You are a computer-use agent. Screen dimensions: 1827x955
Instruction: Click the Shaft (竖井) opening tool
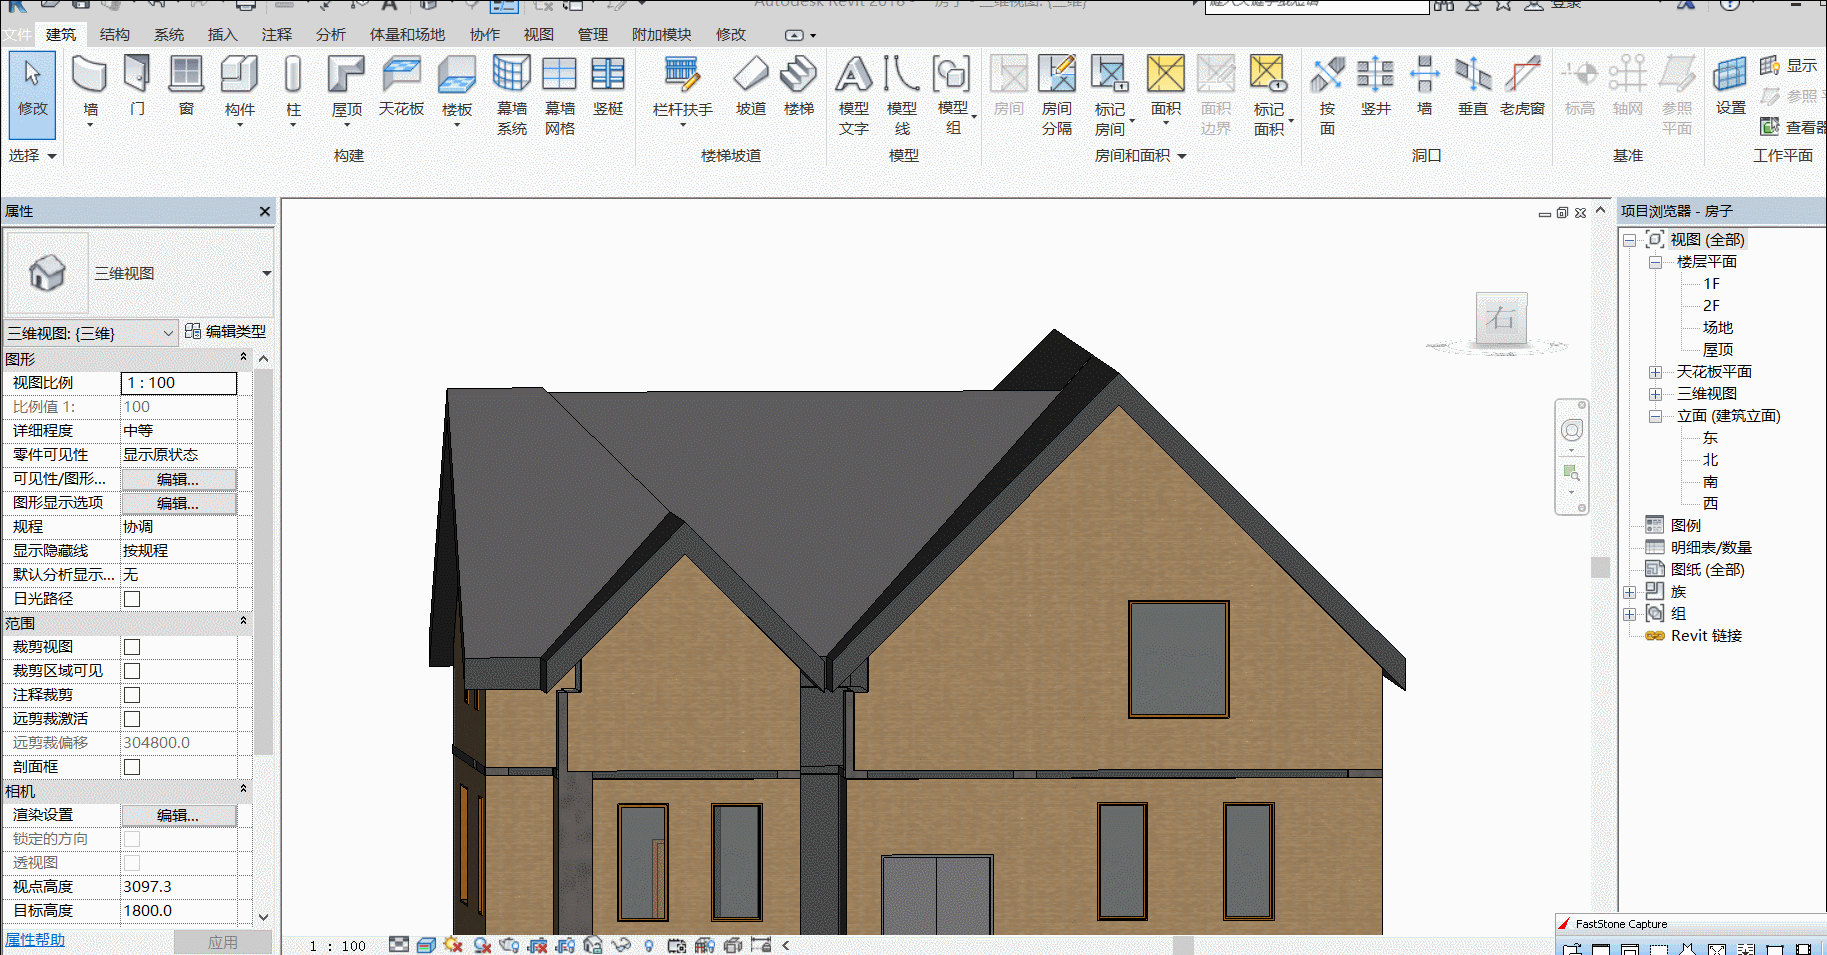pos(1376,86)
